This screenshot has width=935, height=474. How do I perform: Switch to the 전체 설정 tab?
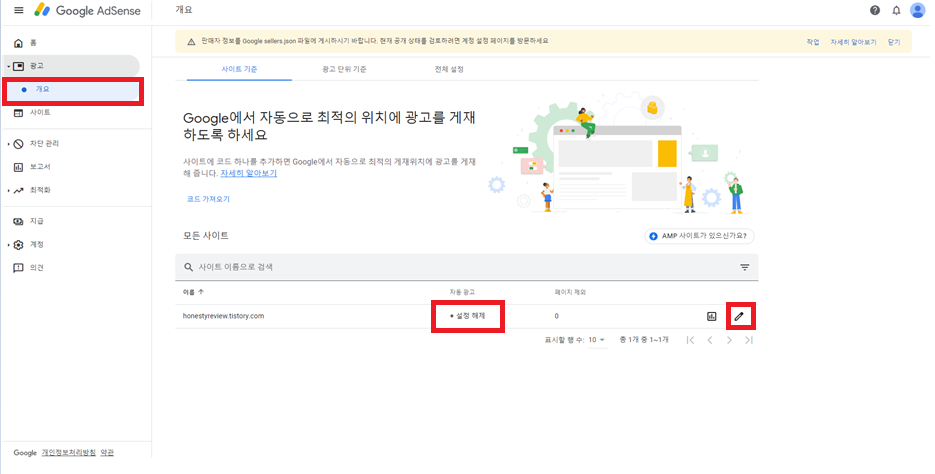[449, 69]
